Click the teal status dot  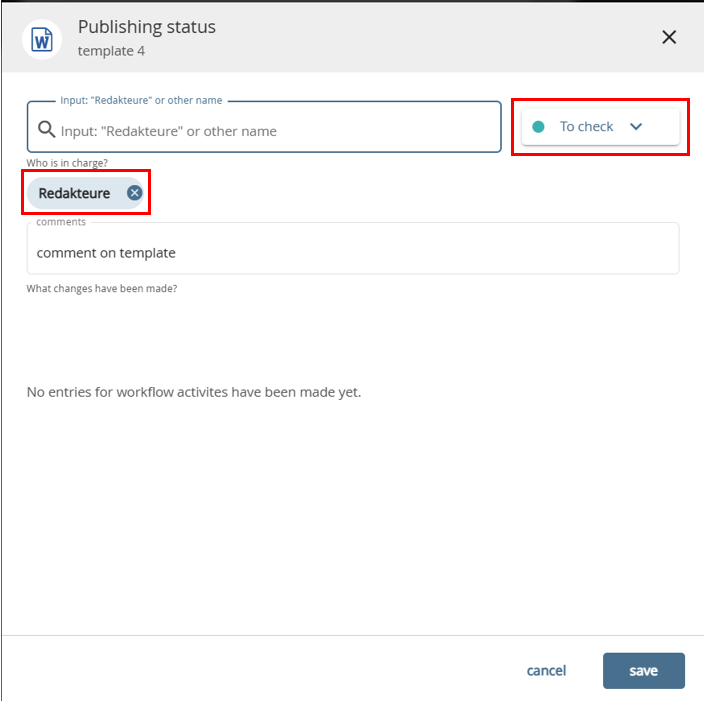point(539,127)
